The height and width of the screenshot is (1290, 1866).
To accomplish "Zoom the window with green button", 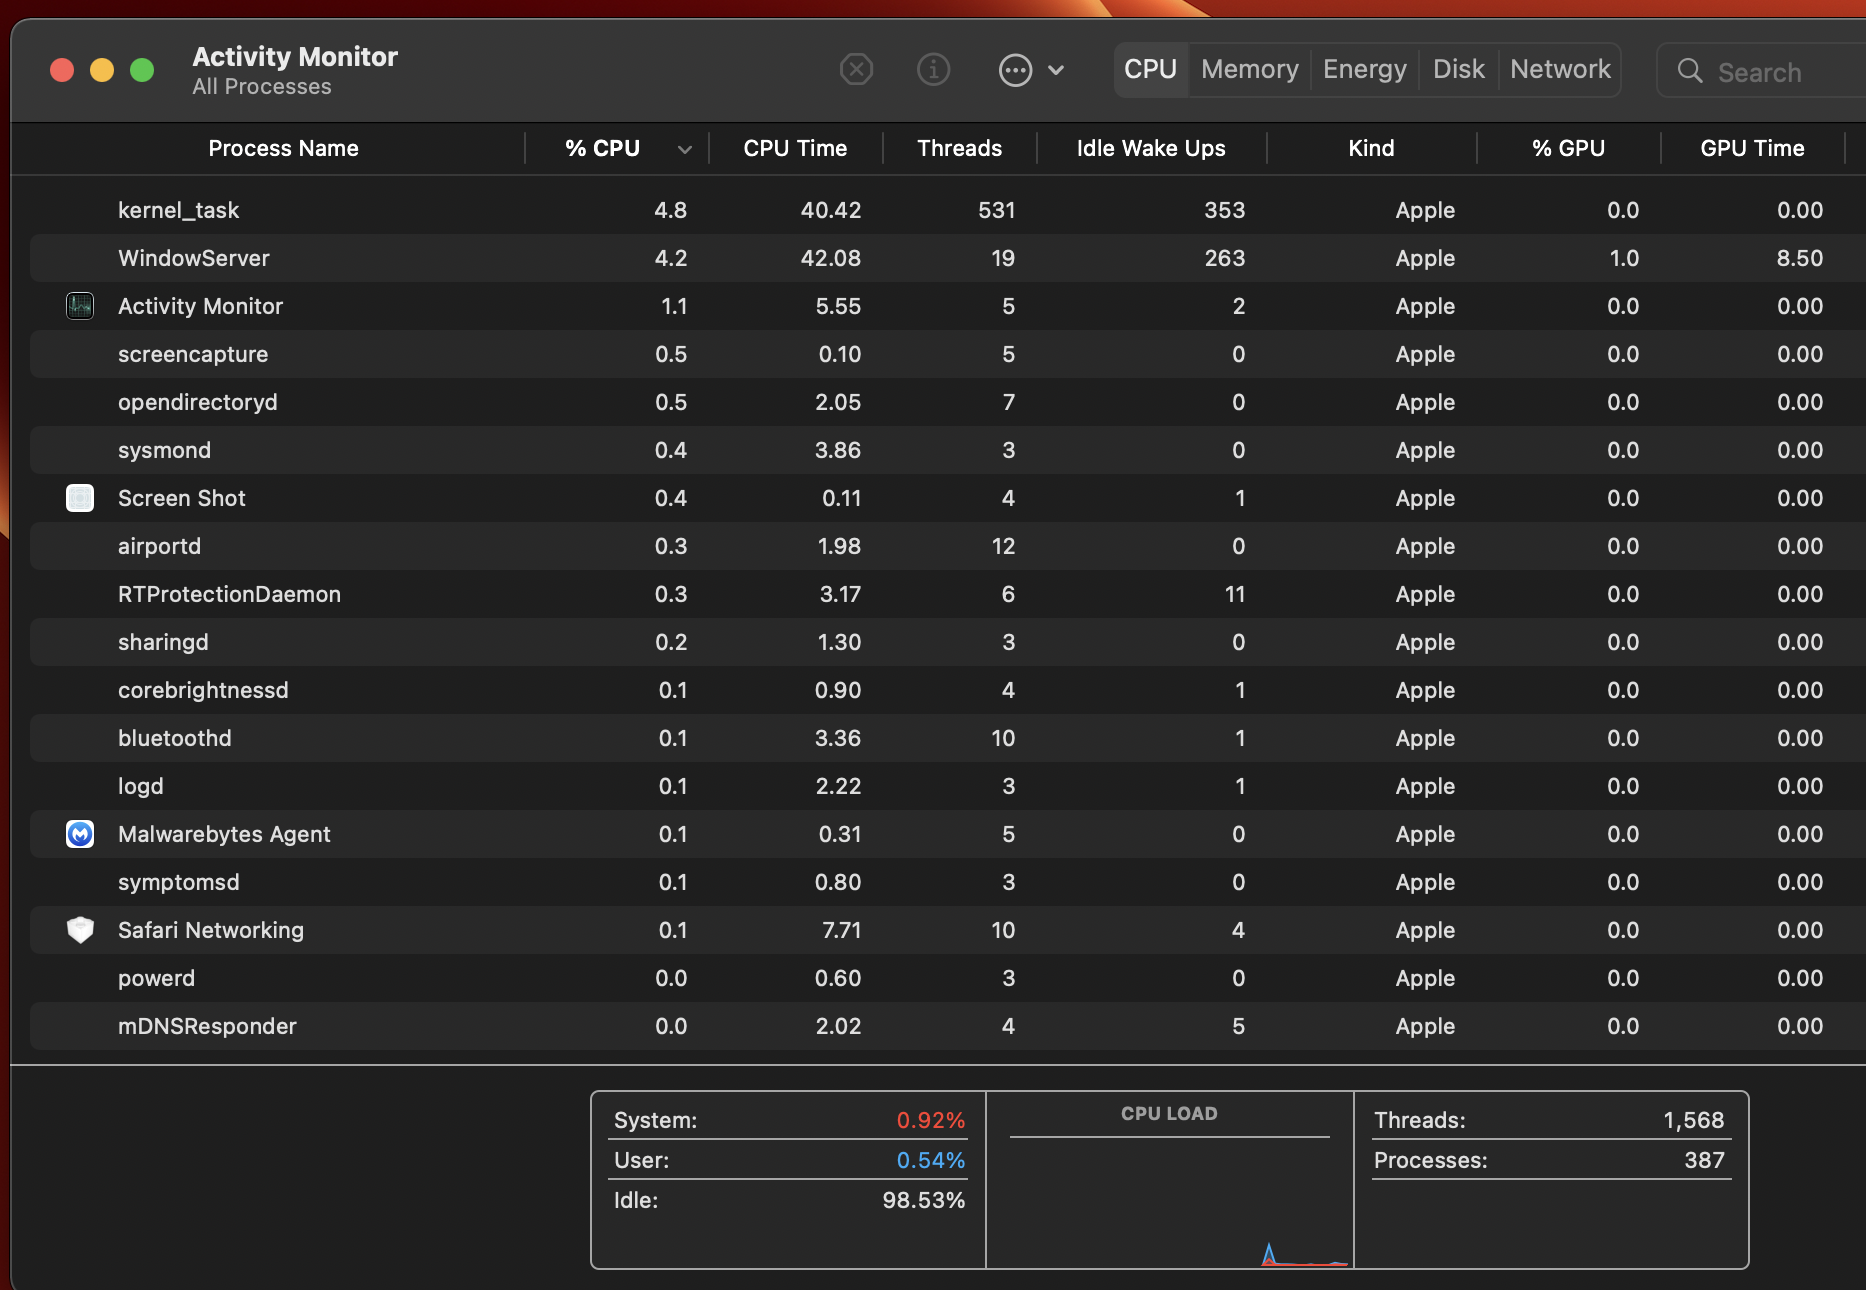I will (142, 70).
